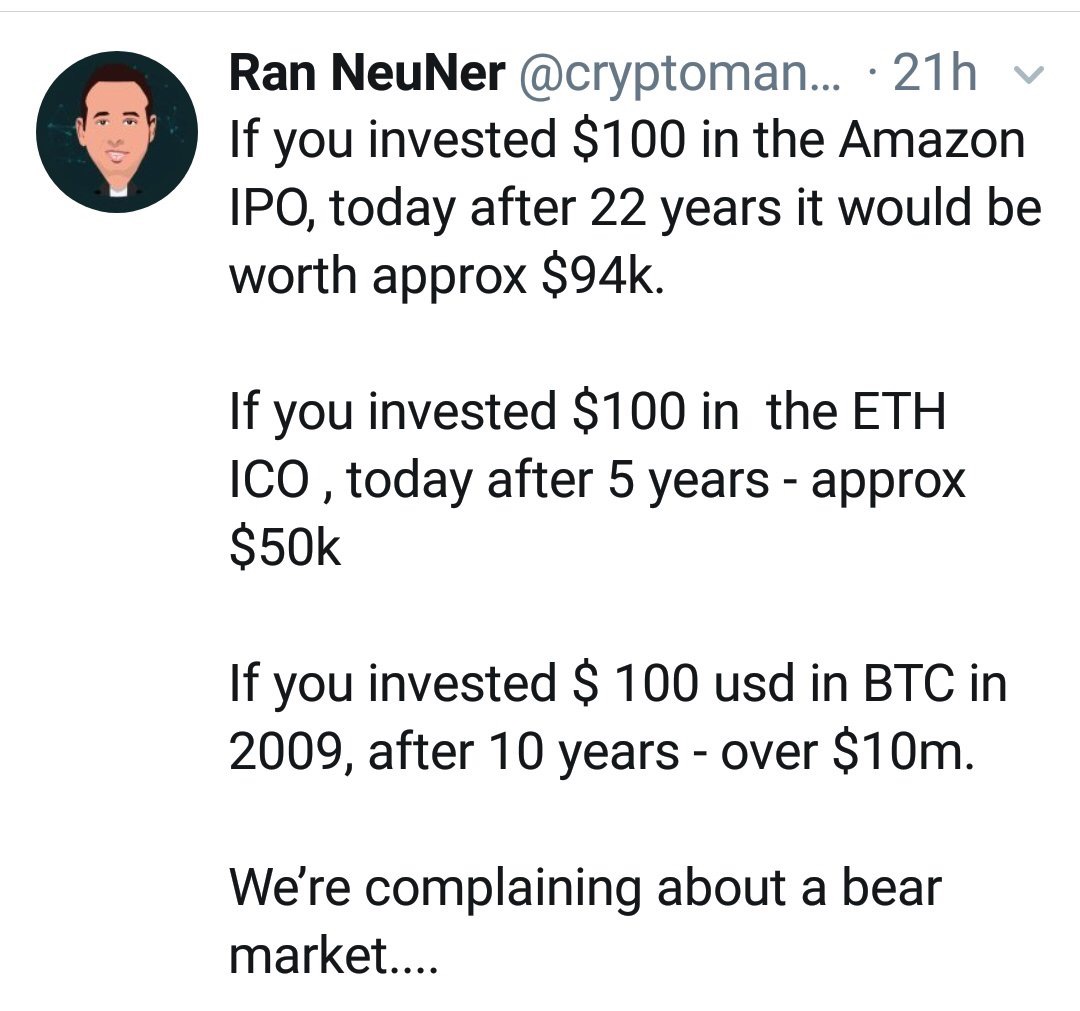This screenshot has height=1011, width=1080.
Task: Open the @cryptoman... handle link
Action: click(679, 74)
